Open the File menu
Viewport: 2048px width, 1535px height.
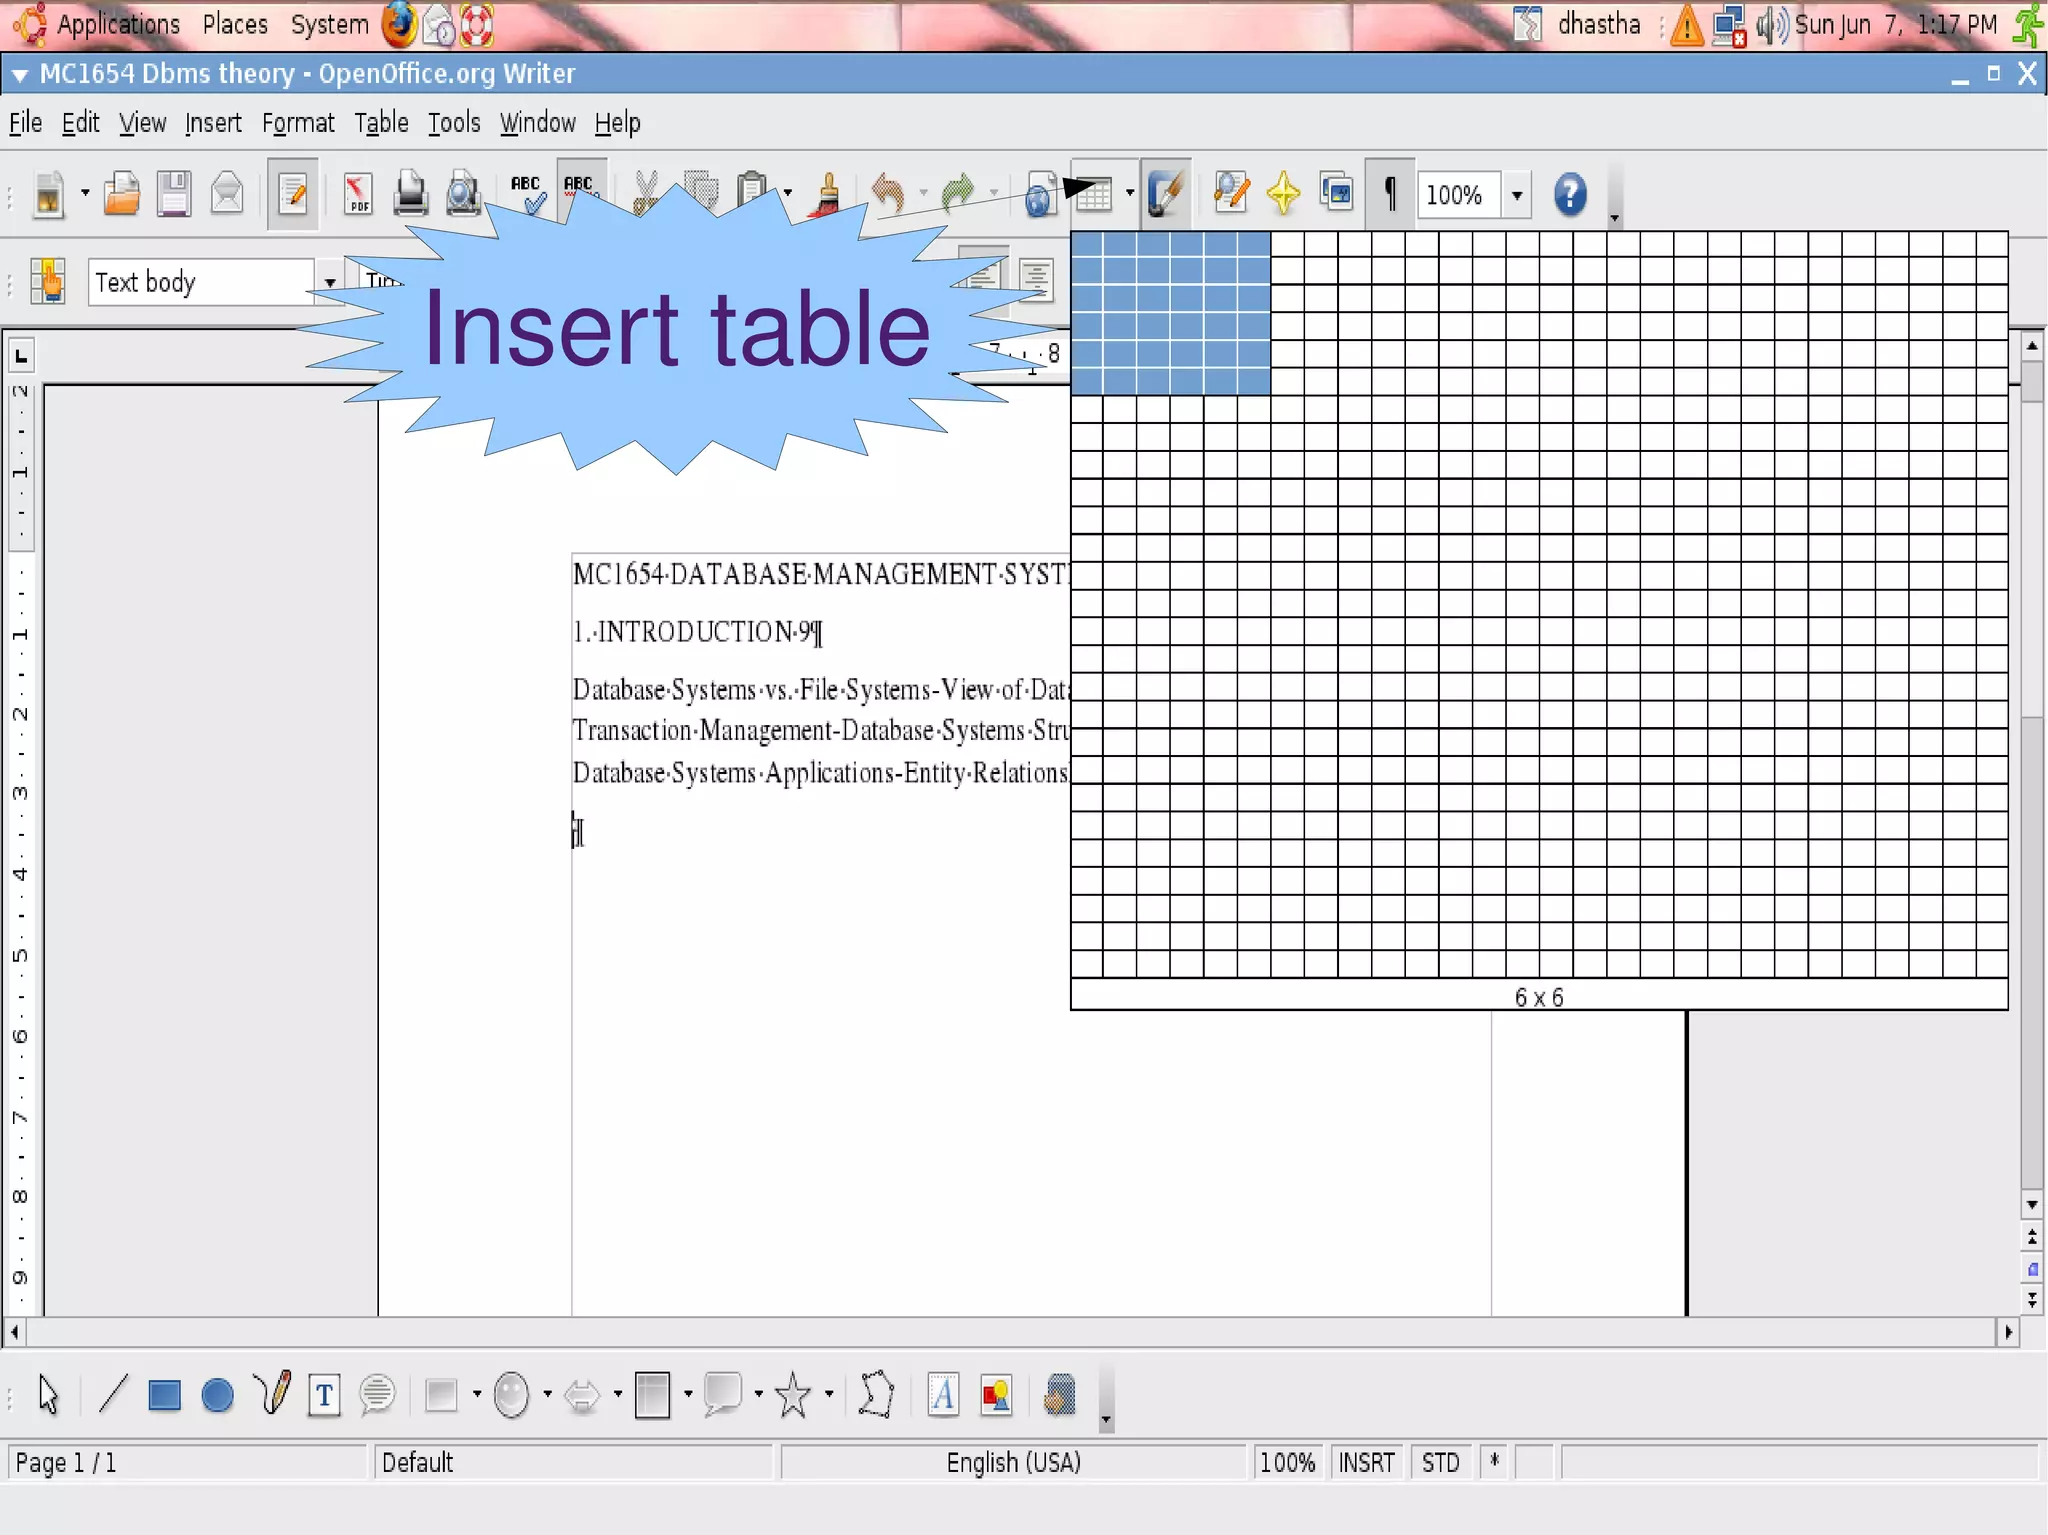pos(25,123)
